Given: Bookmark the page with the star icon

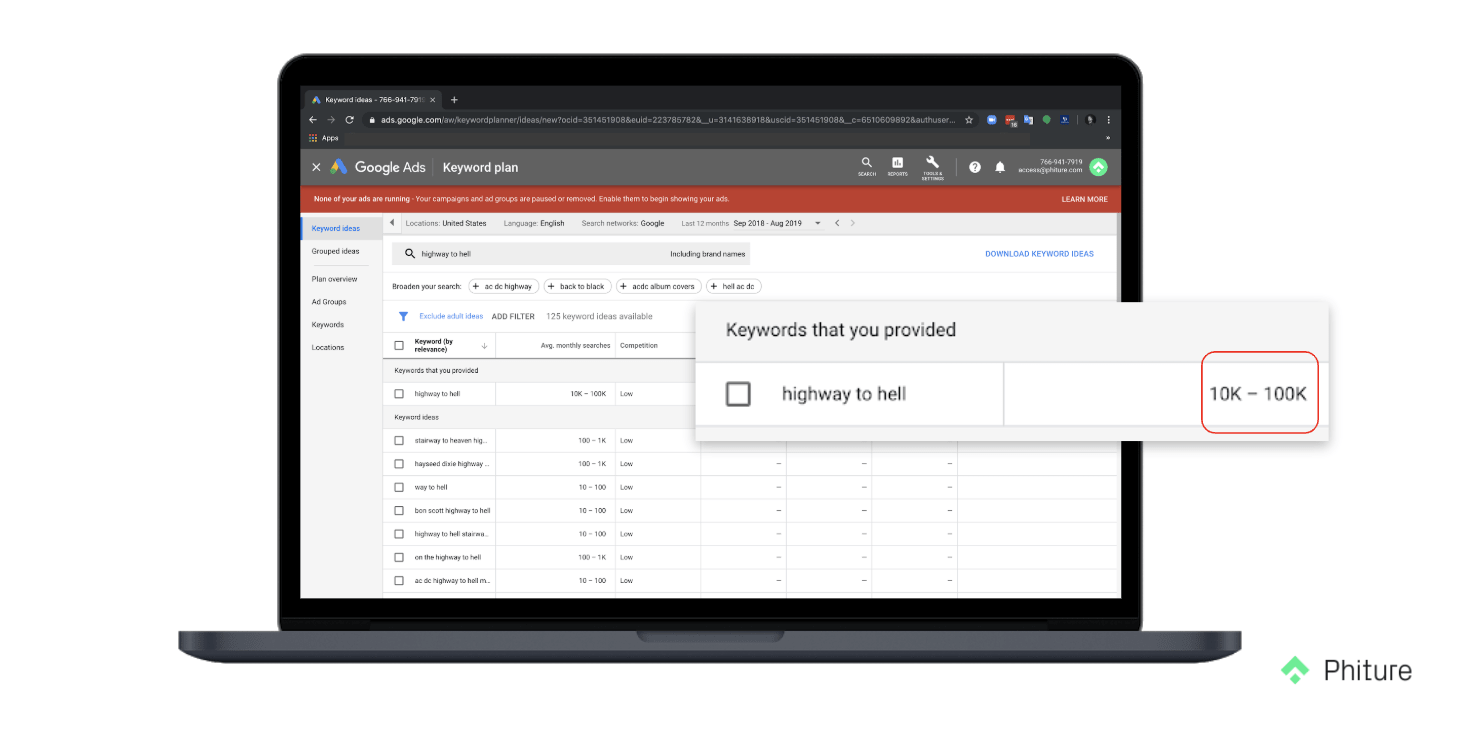Looking at the screenshot, I should point(969,119).
